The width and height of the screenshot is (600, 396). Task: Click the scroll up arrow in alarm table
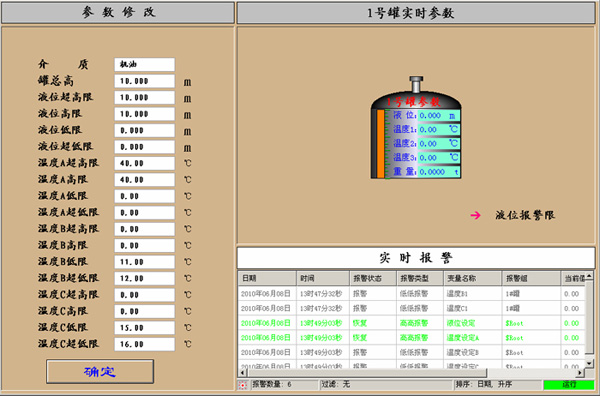tap(589, 276)
